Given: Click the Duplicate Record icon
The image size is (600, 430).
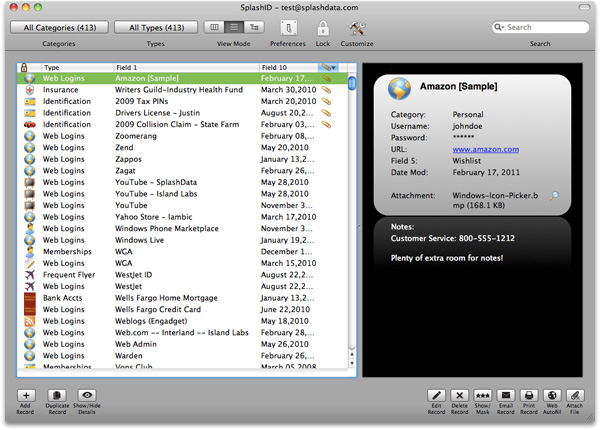Looking at the screenshot, I should 57,395.
